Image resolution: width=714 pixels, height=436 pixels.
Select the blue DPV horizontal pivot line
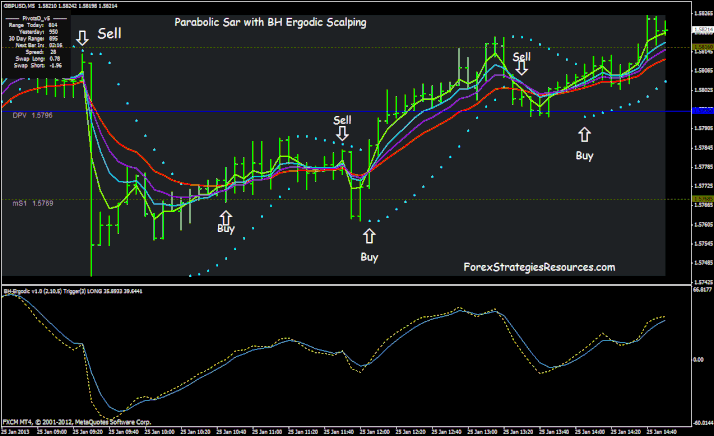pyautogui.click(x=346, y=111)
